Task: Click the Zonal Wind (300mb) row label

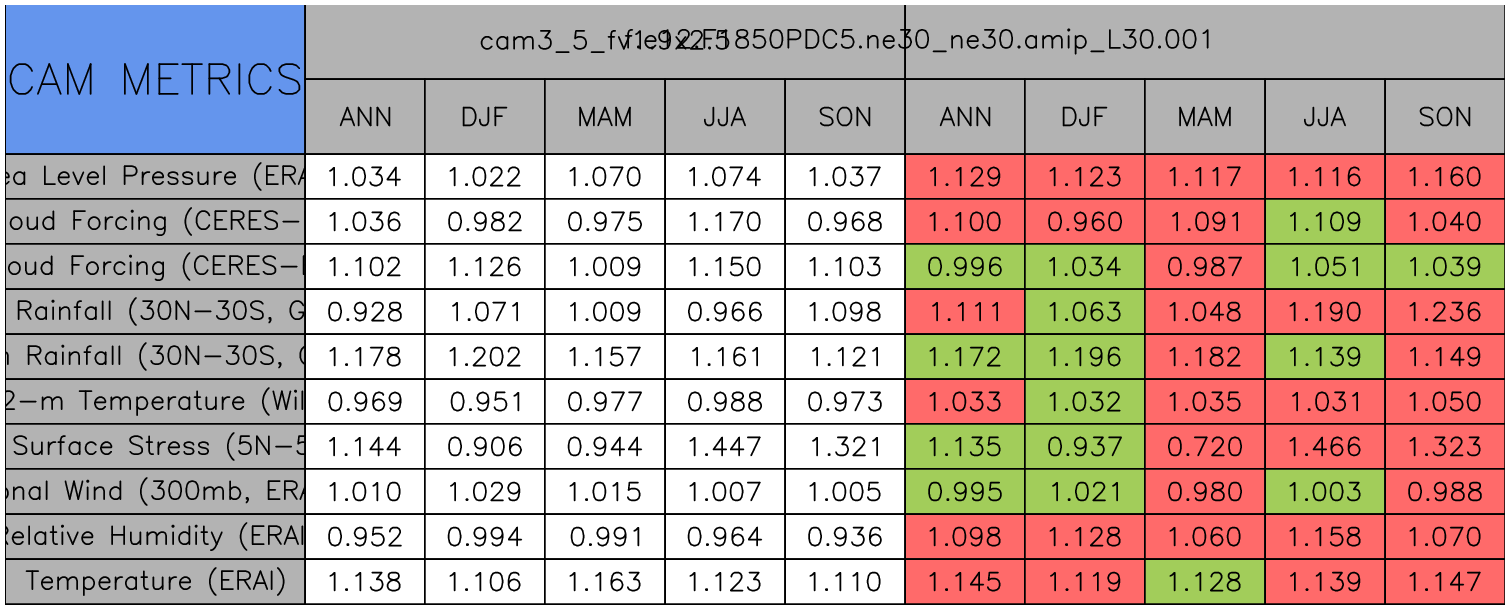Action: pos(155,492)
